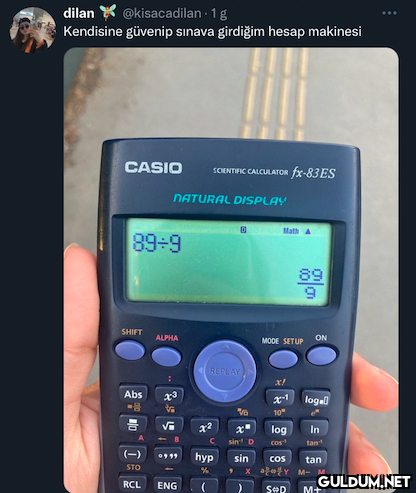Open the three-dot tweet options menu

point(389,13)
